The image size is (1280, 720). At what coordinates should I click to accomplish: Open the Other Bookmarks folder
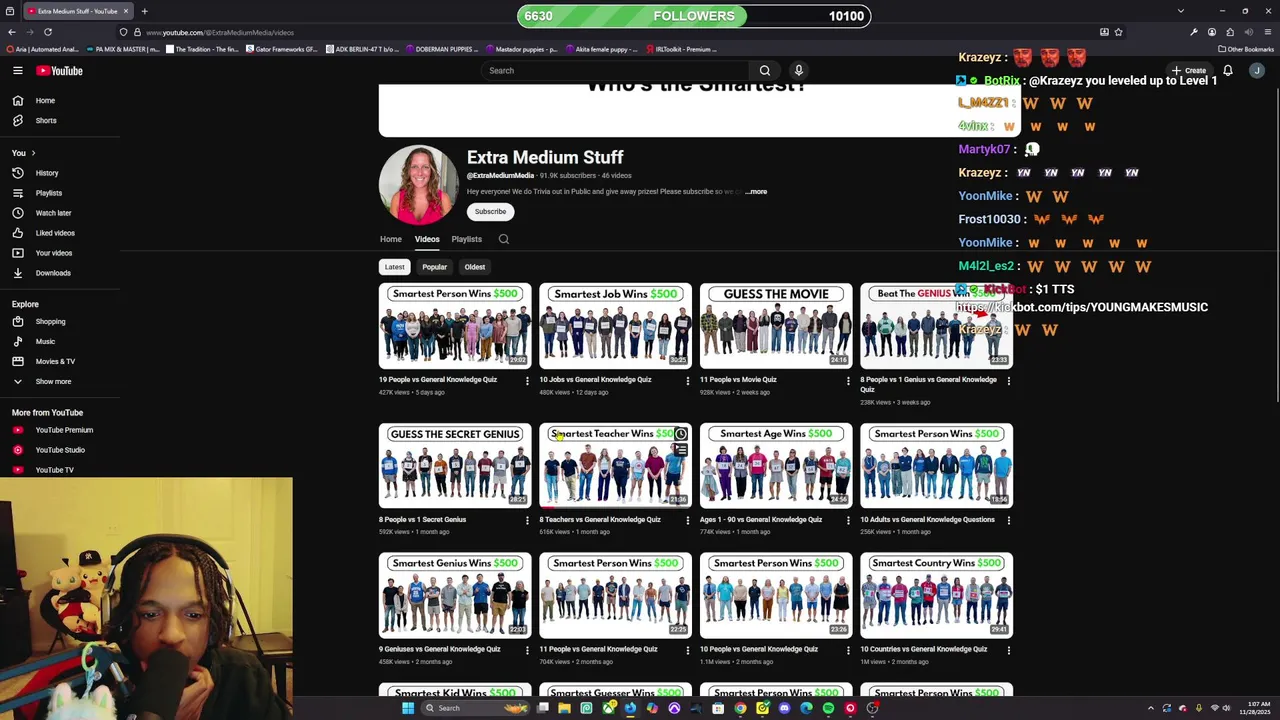pyautogui.click(x=1246, y=49)
